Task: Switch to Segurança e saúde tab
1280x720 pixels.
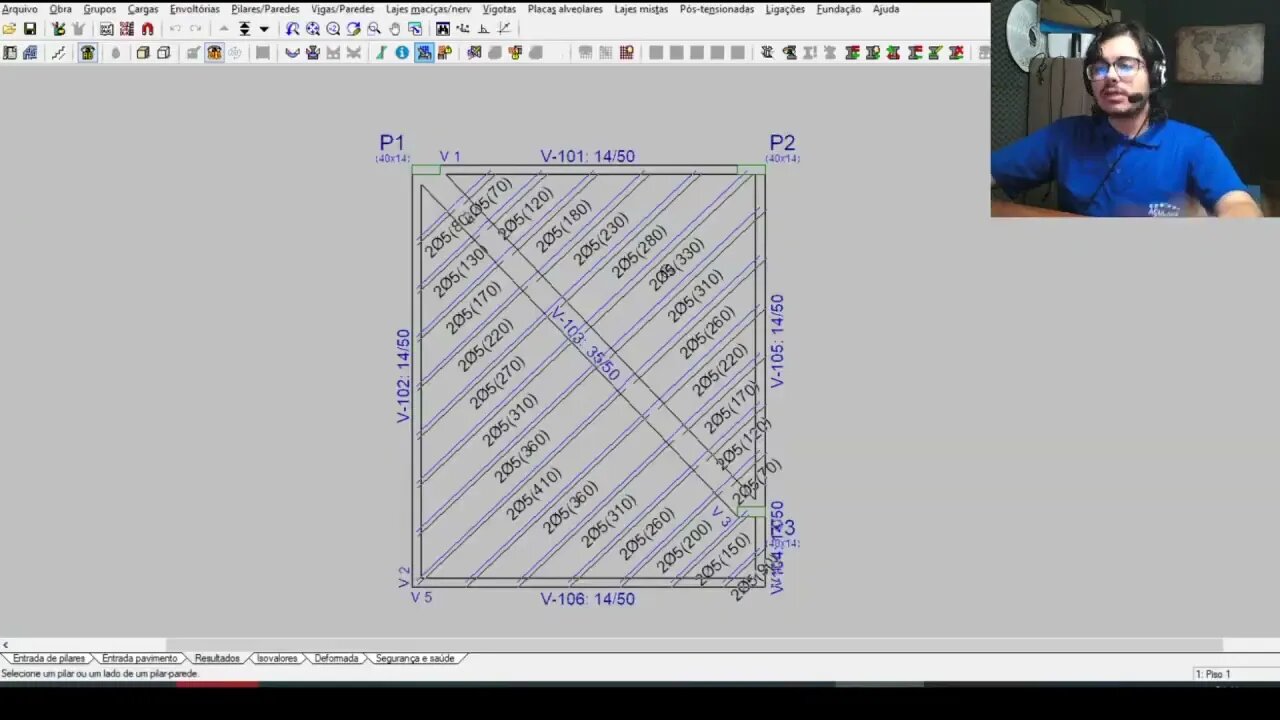Action: pyautogui.click(x=415, y=658)
